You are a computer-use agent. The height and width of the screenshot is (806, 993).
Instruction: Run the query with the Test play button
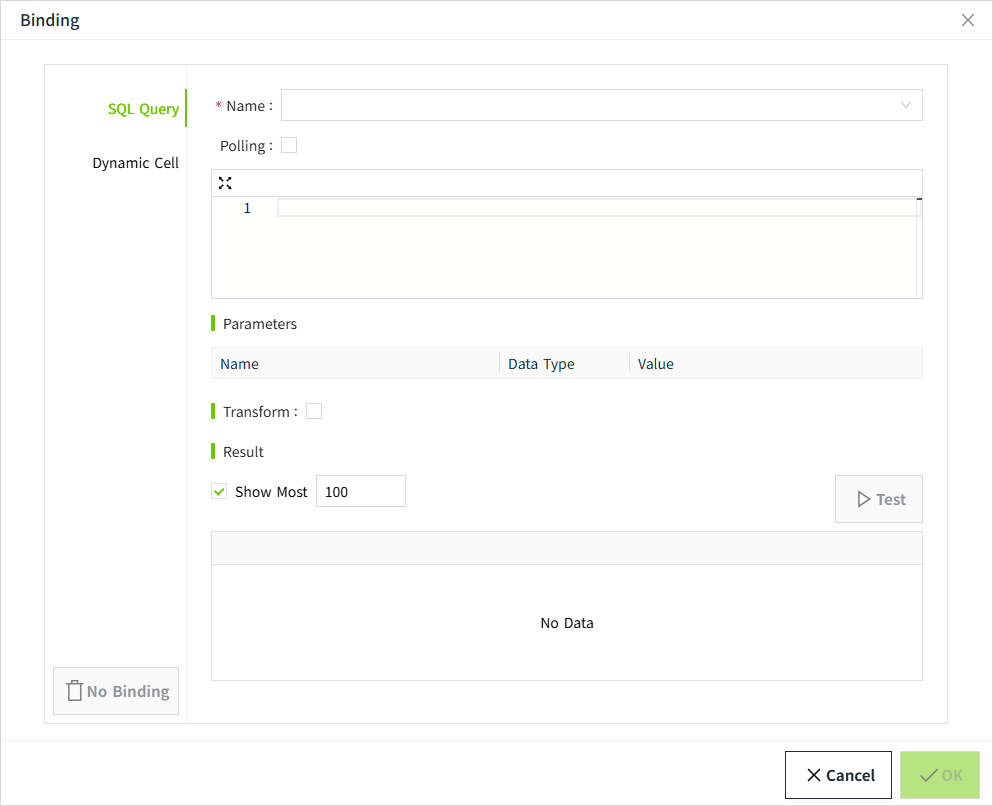click(878, 499)
